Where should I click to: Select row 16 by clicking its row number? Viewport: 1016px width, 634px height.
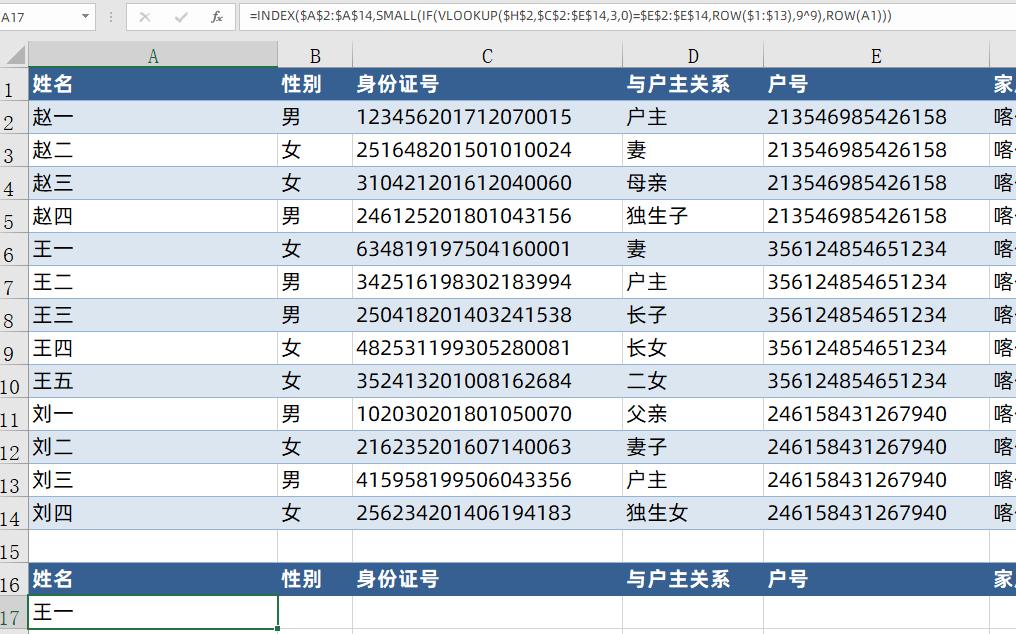pos(11,579)
